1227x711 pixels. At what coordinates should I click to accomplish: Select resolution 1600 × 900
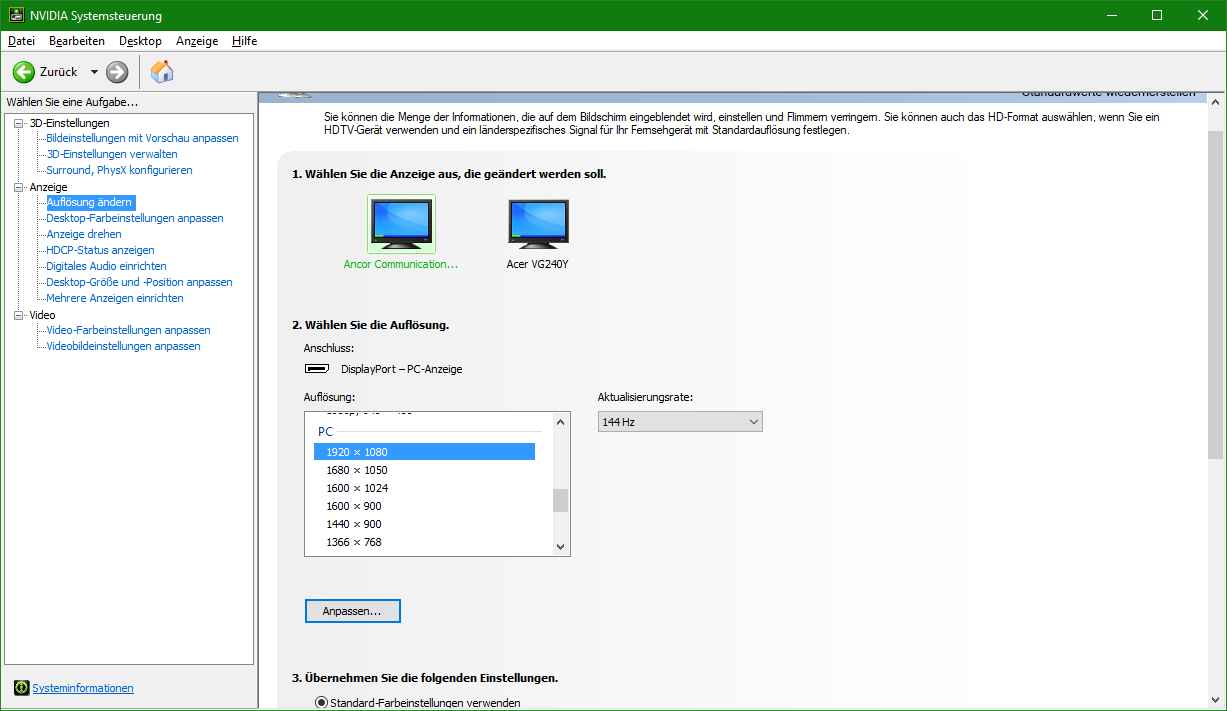click(425, 506)
